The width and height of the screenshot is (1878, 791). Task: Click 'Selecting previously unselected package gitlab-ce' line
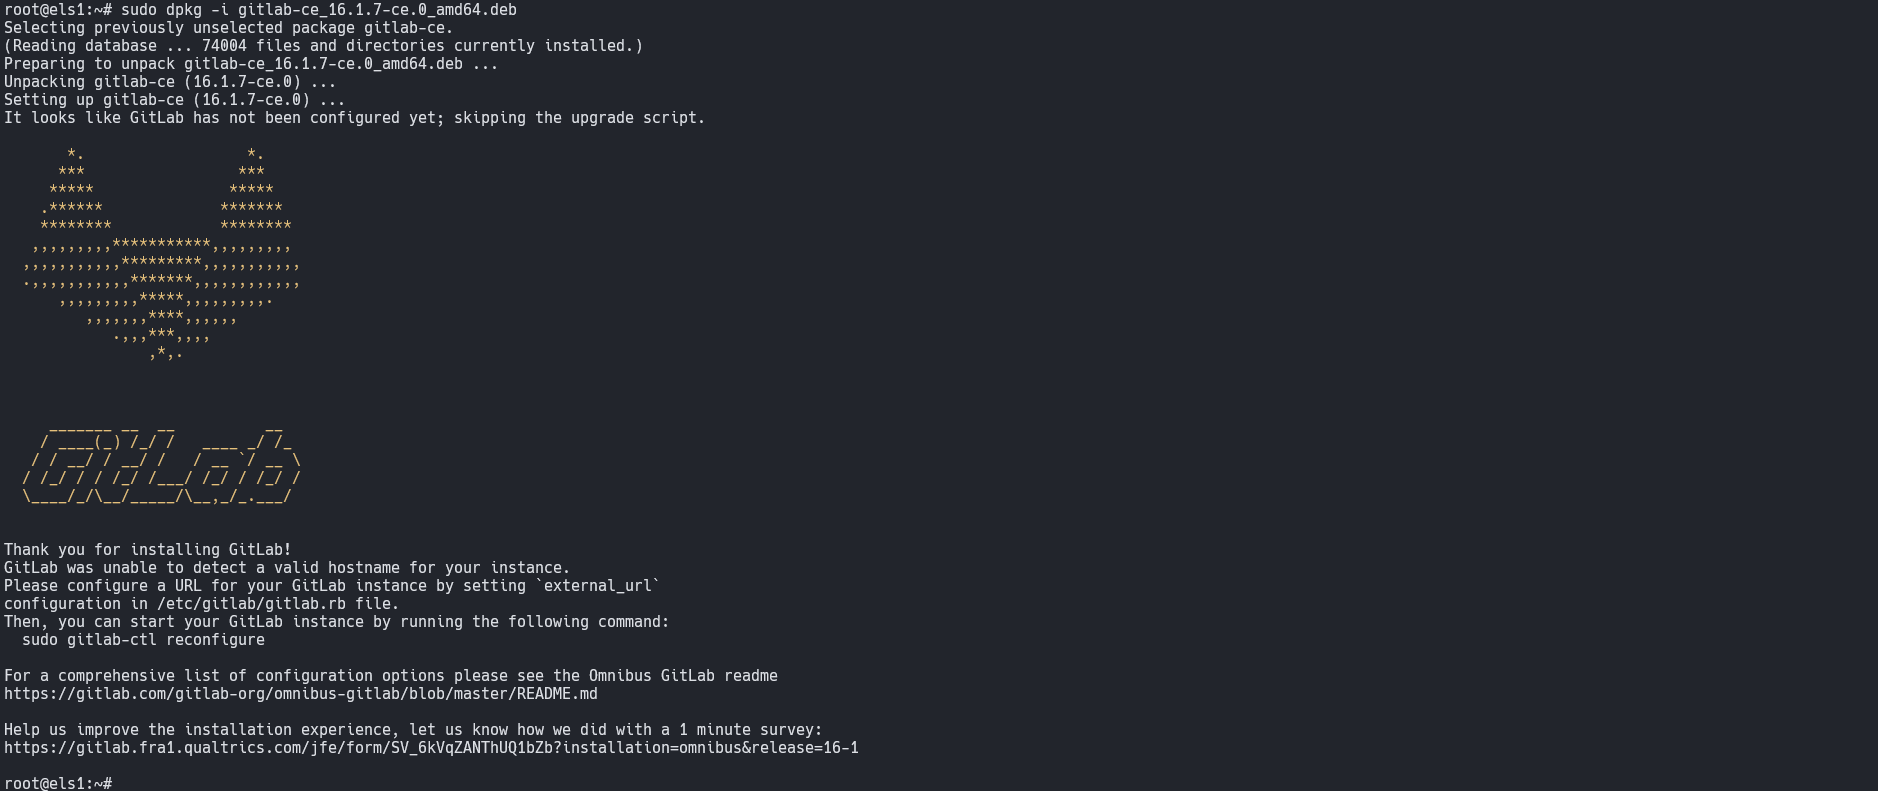229,28
